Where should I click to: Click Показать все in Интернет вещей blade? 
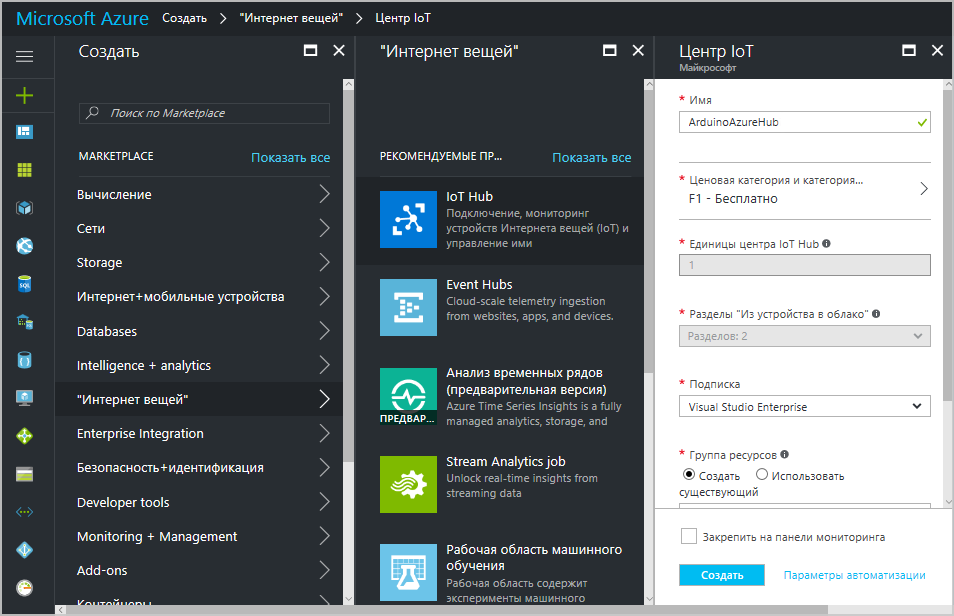coord(591,158)
